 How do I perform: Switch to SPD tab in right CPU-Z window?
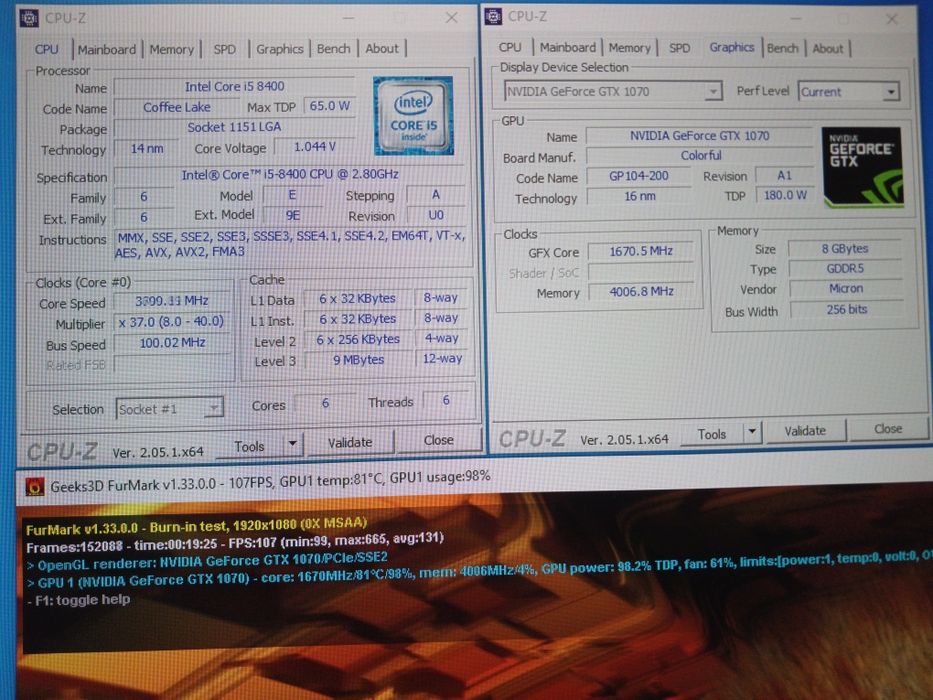coord(679,48)
